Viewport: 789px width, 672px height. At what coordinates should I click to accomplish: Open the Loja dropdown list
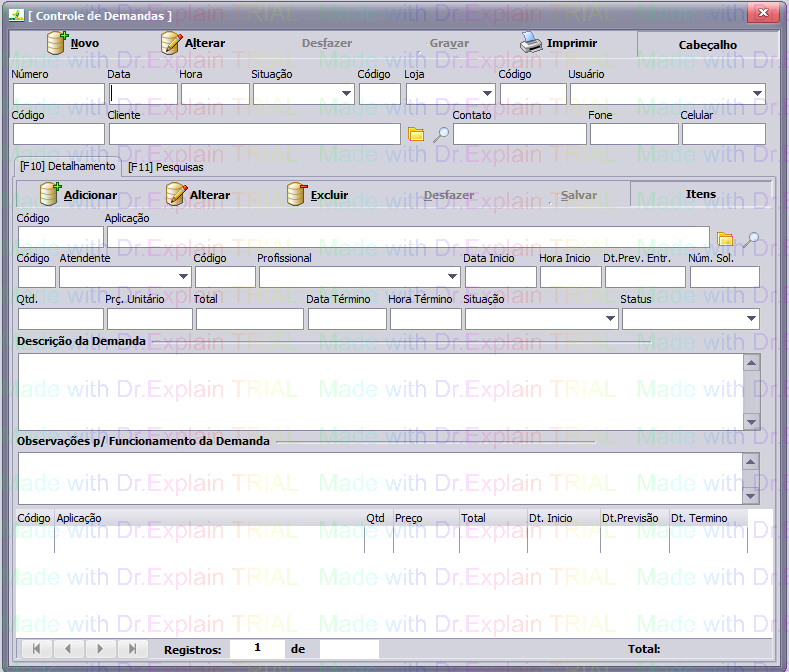(487, 94)
